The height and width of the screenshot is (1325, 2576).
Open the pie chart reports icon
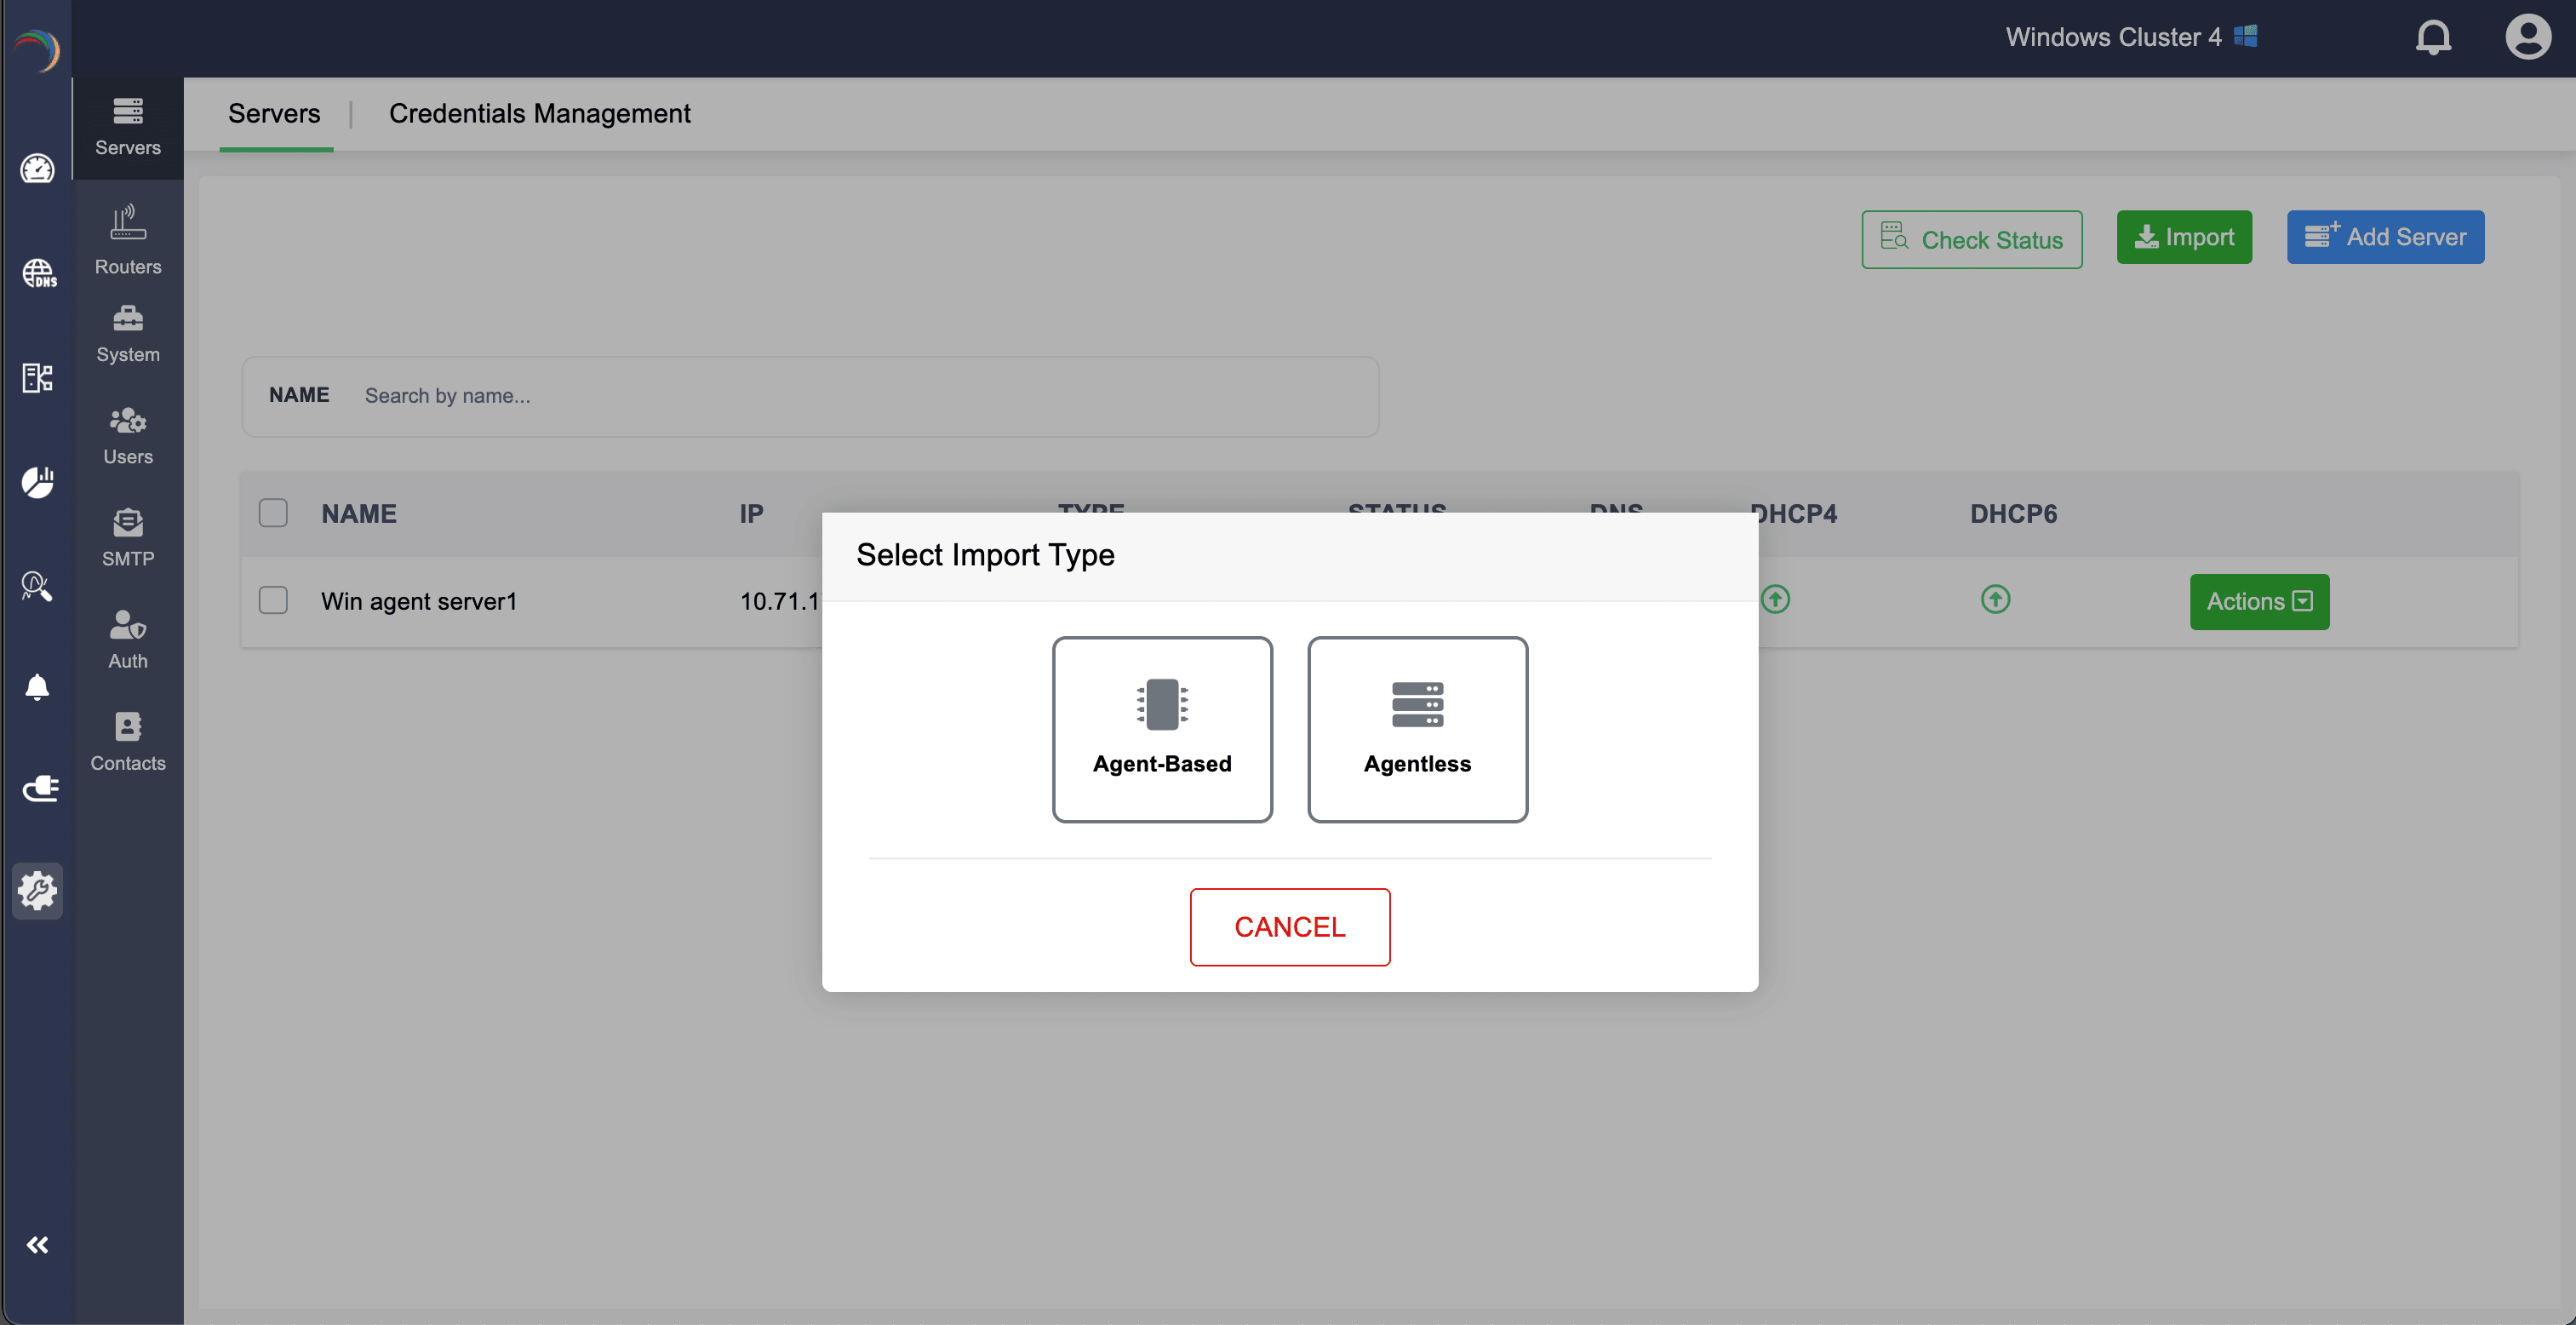click(x=38, y=482)
